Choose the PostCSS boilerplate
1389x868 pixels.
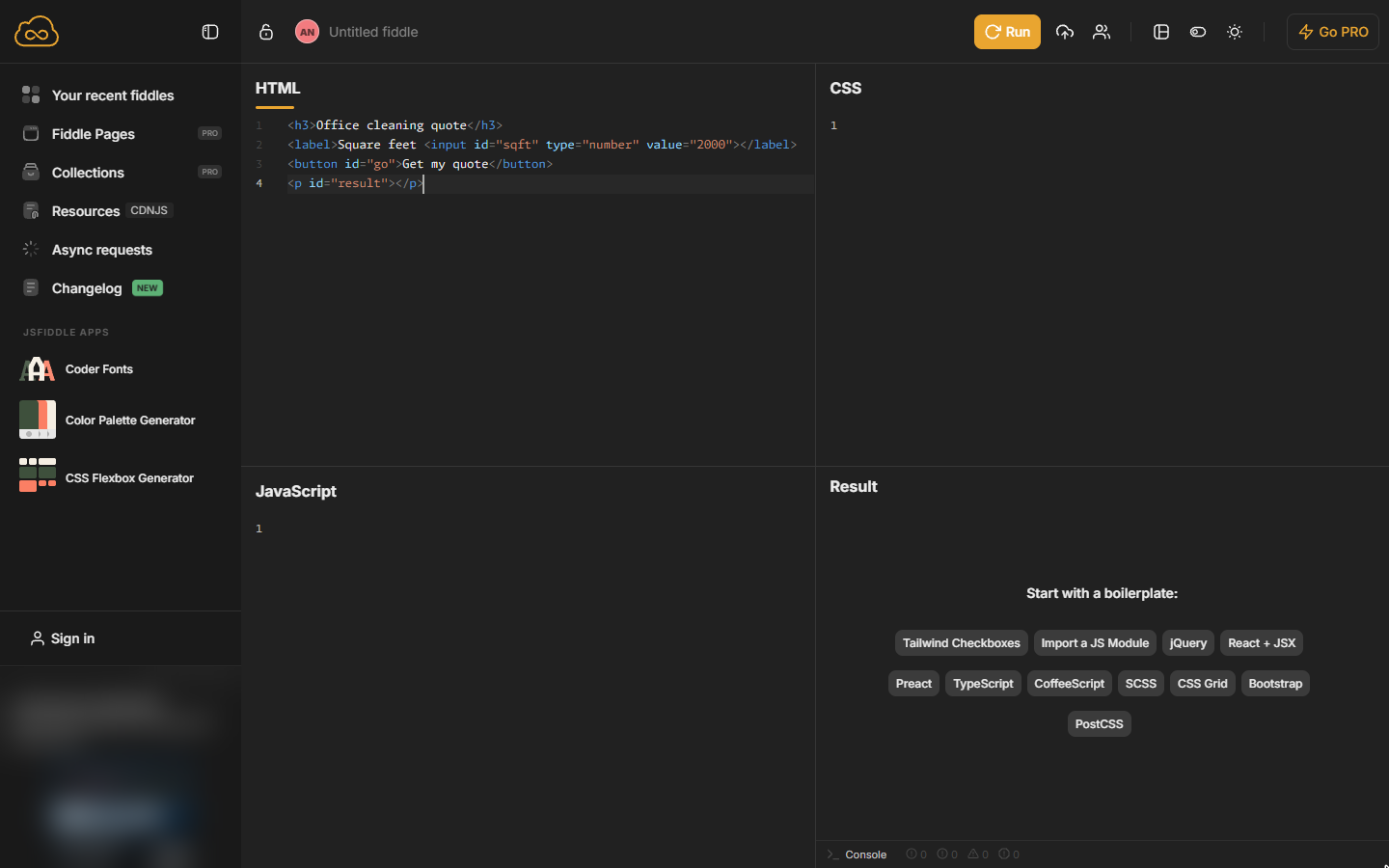1099,724
